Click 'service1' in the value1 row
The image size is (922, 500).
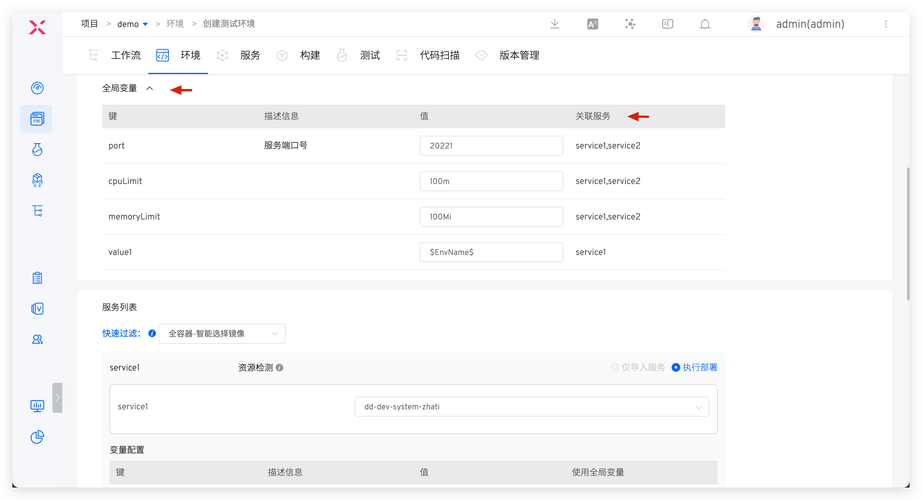590,252
